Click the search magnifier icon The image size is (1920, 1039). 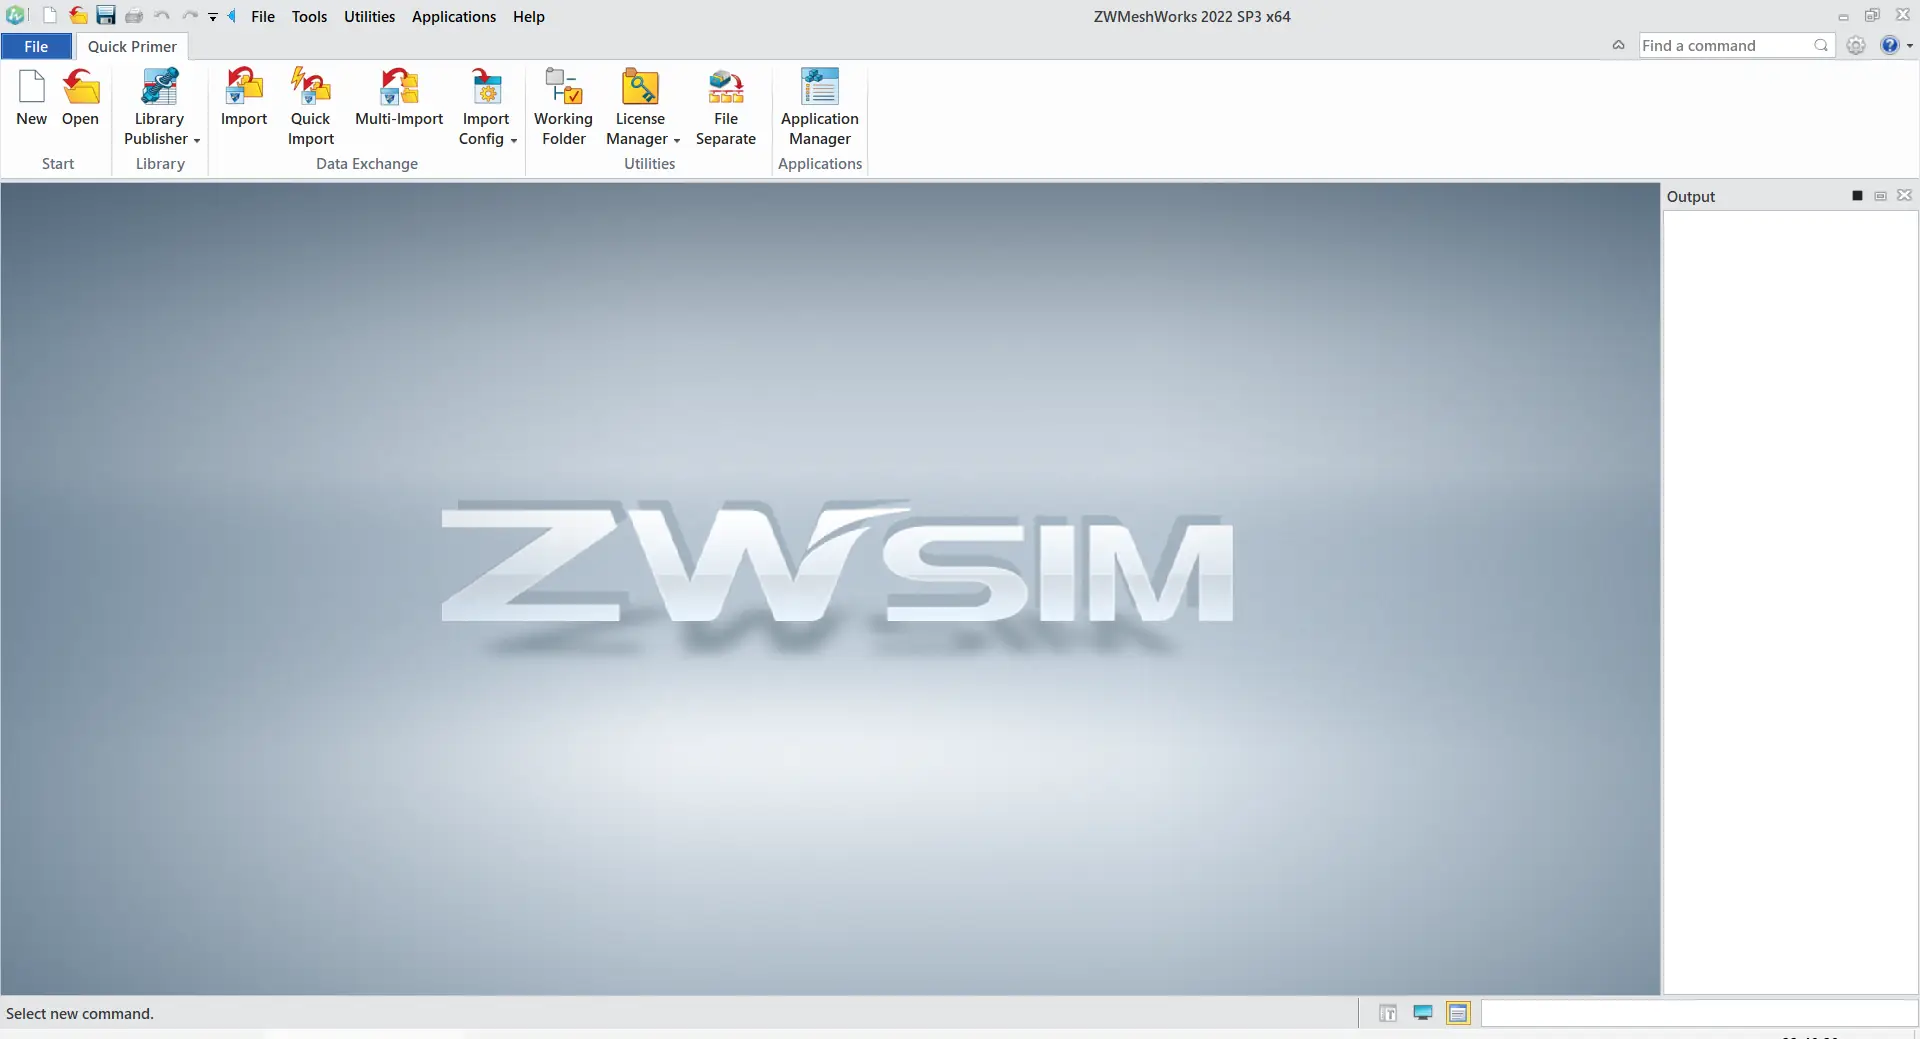(1821, 45)
